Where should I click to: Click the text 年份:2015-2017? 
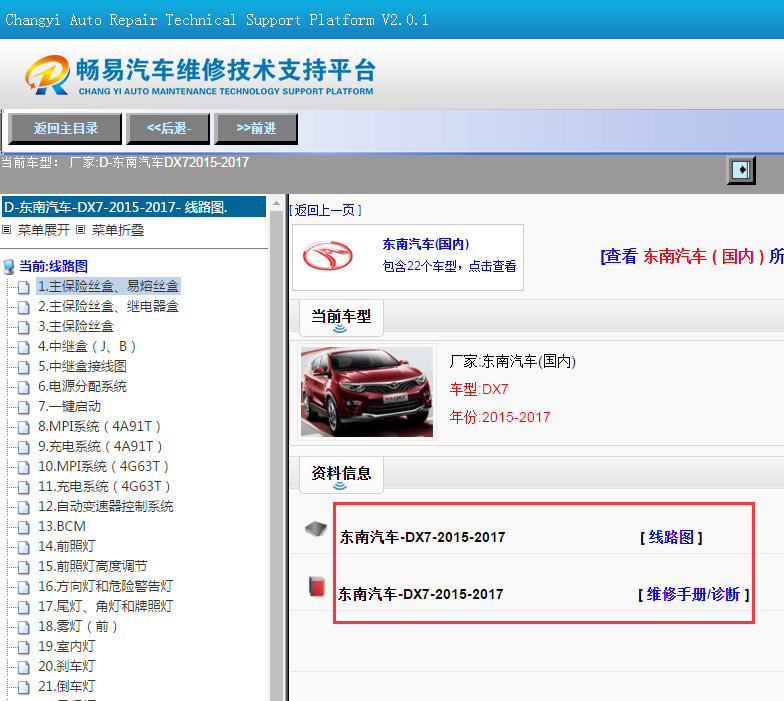pyautogui.click(x=500, y=417)
